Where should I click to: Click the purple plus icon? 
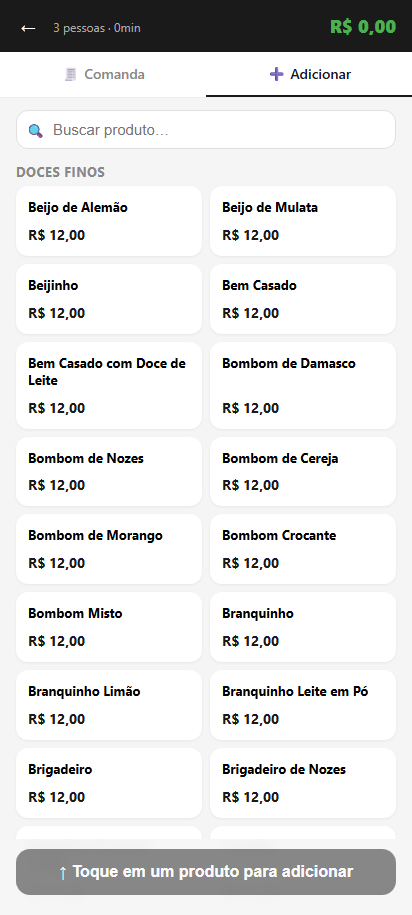[x=277, y=74]
